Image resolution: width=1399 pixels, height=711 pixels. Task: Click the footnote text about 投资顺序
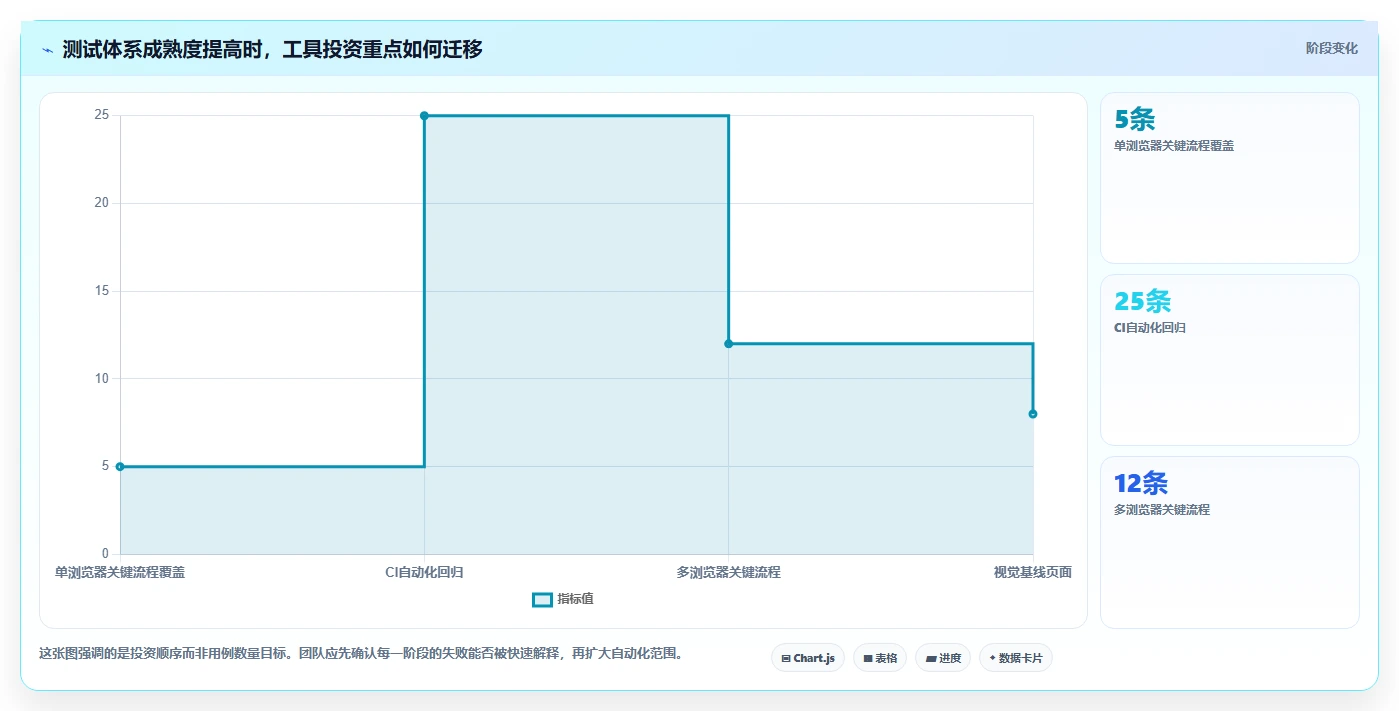[x=361, y=654]
